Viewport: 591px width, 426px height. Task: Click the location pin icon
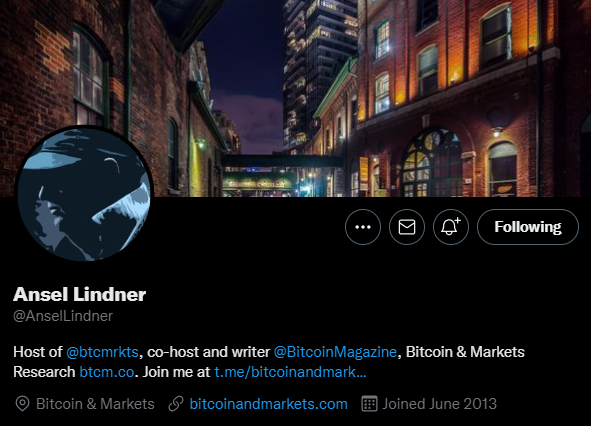(x=22, y=404)
